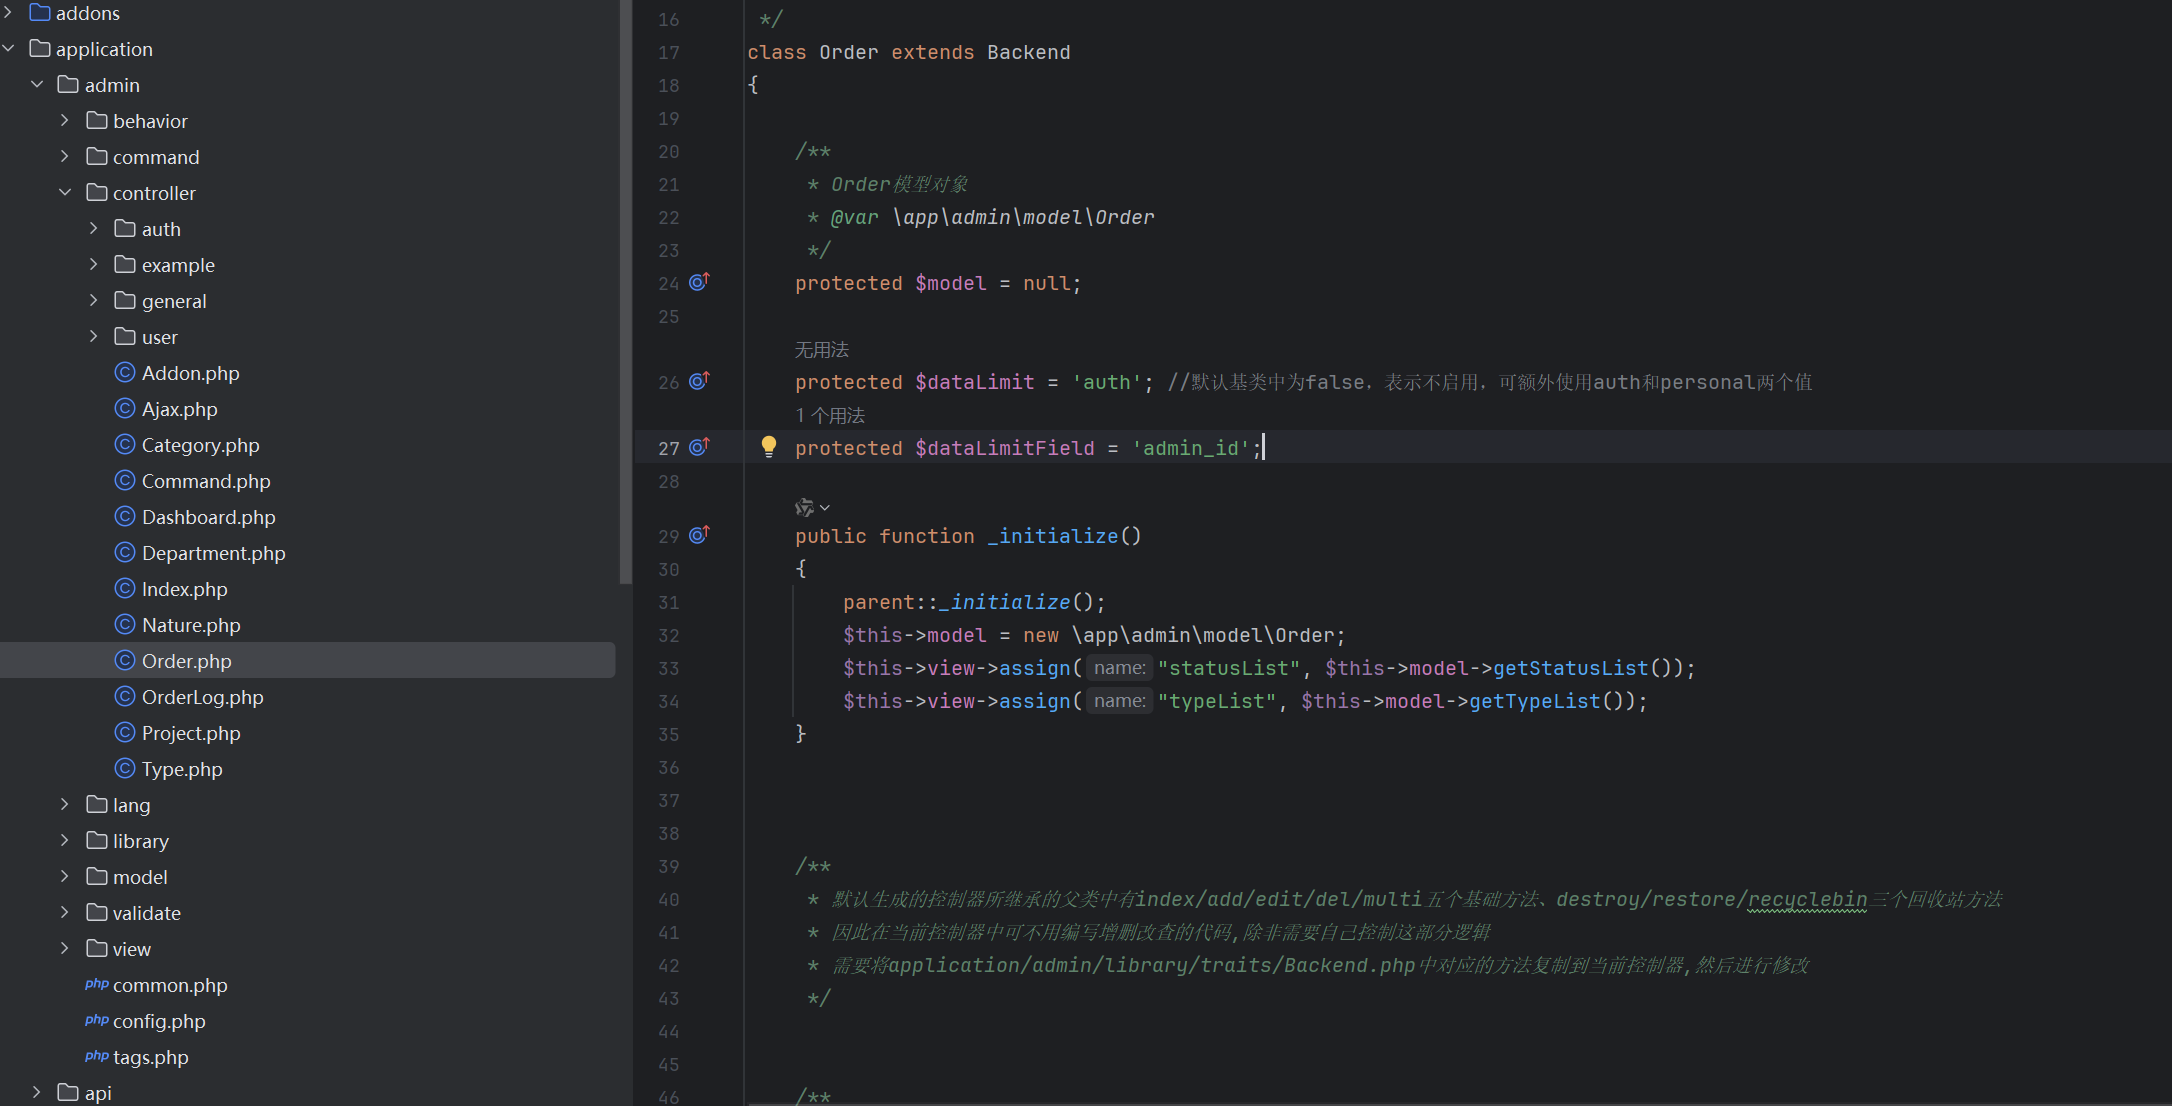The width and height of the screenshot is (2172, 1106).
Task: Click the PHP icon next to config.php
Action: pyautogui.click(x=96, y=1021)
